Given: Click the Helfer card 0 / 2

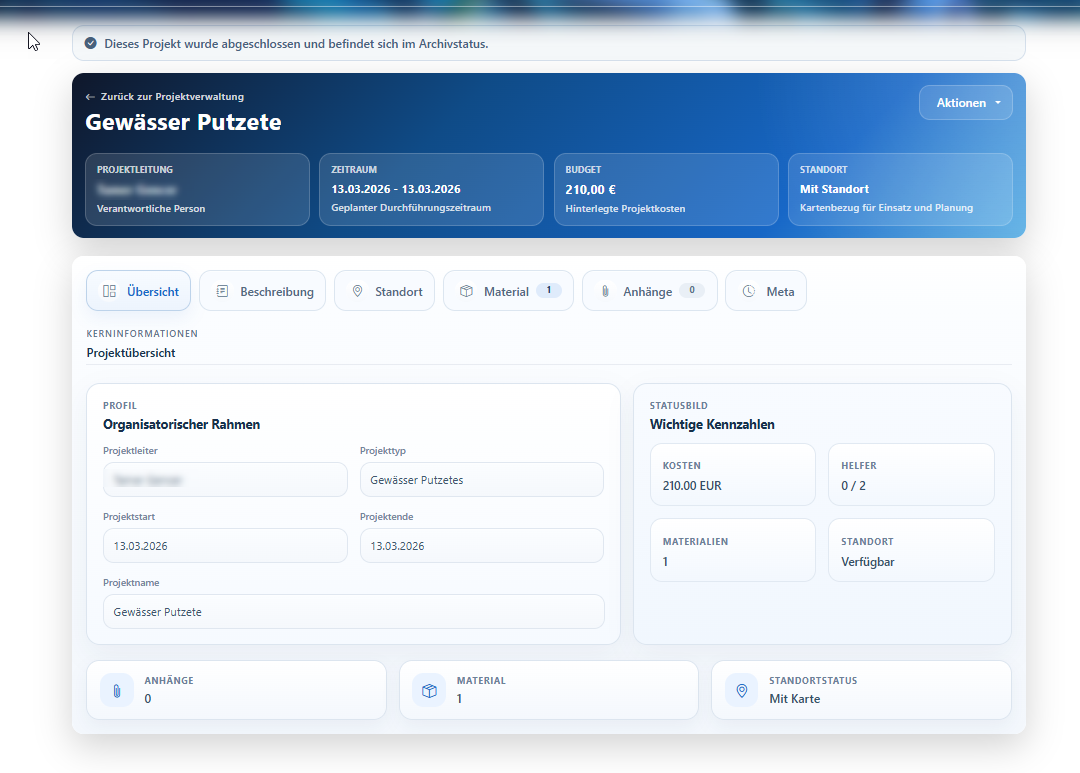Looking at the screenshot, I should 911,475.
